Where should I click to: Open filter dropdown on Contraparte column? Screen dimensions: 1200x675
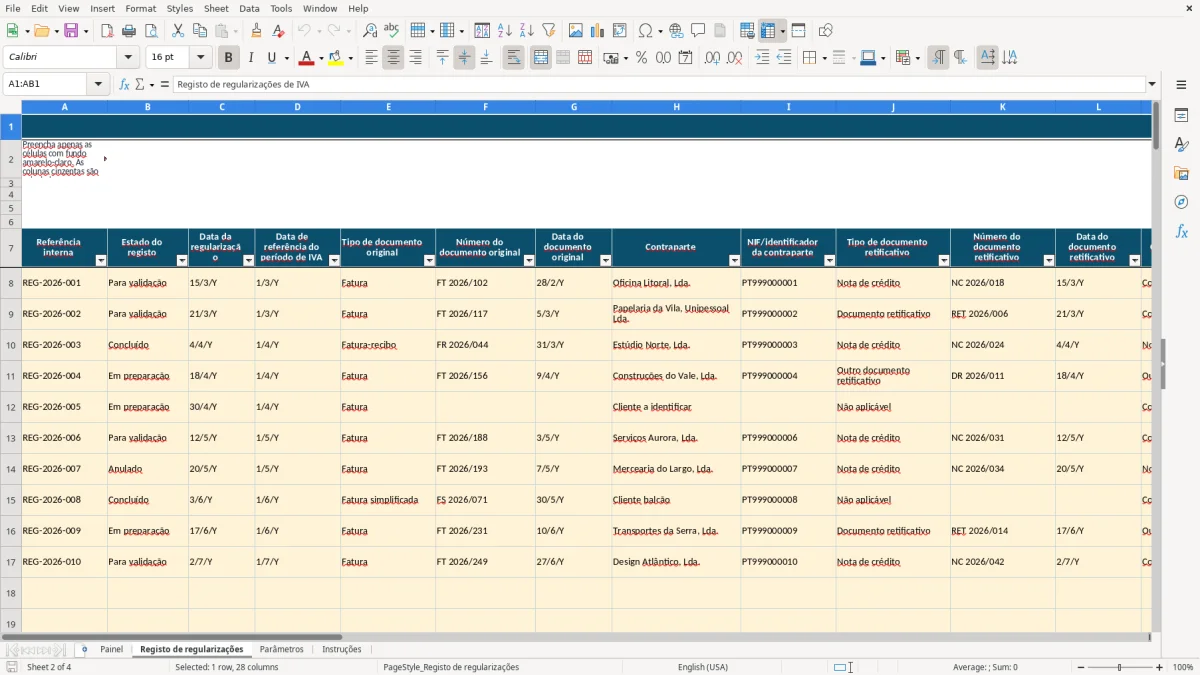734,260
